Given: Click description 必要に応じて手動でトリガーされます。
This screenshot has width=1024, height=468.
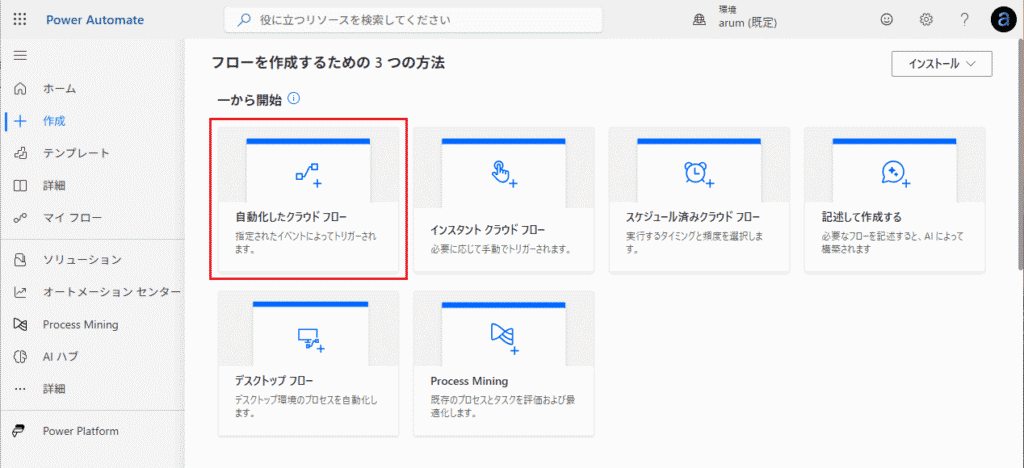Looking at the screenshot, I should 502,249.
